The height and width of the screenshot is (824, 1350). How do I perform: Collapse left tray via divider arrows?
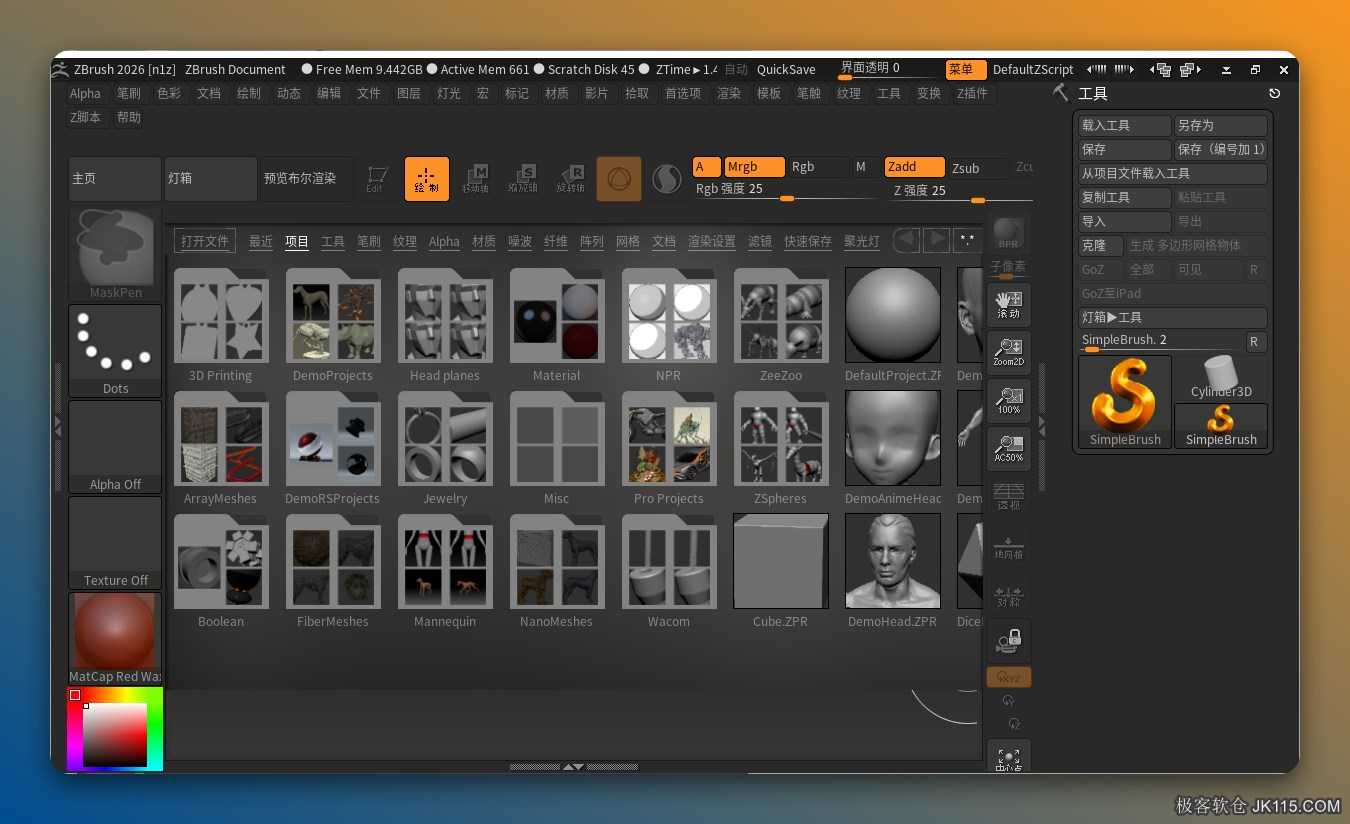(x=57, y=427)
